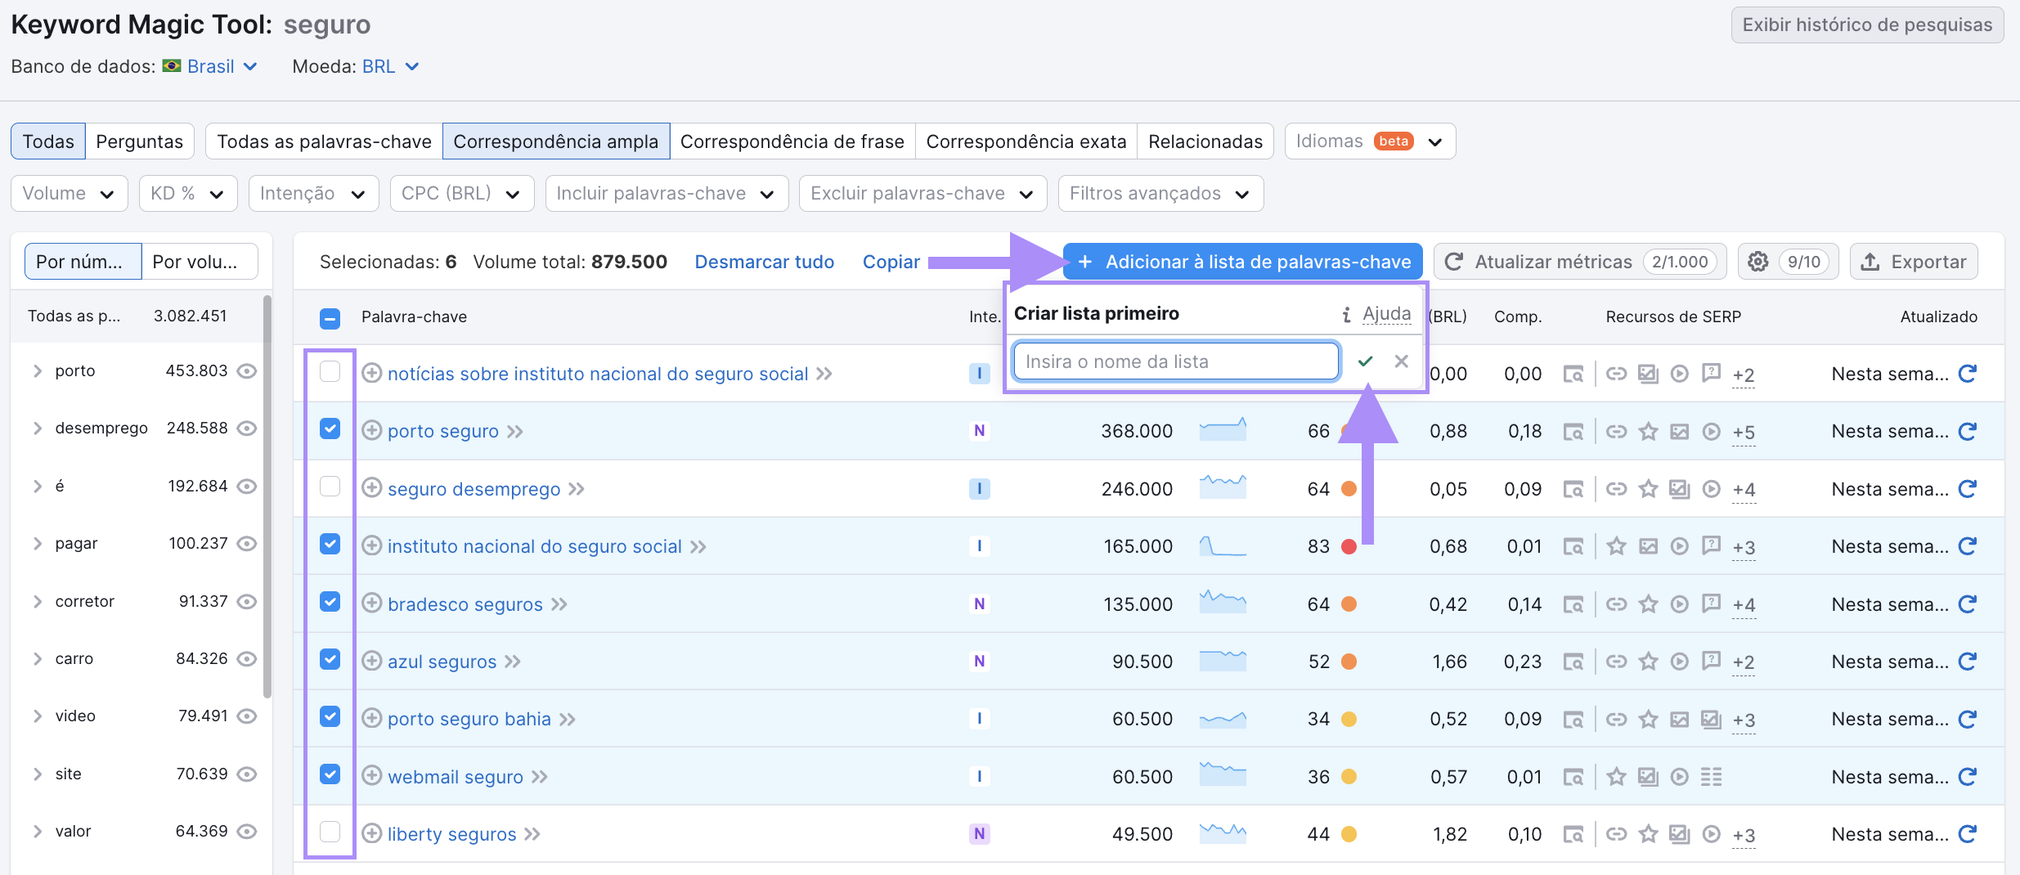This screenshot has width=2020, height=875.
Task: Select the Relacionadas tab
Action: [x=1205, y=141]
